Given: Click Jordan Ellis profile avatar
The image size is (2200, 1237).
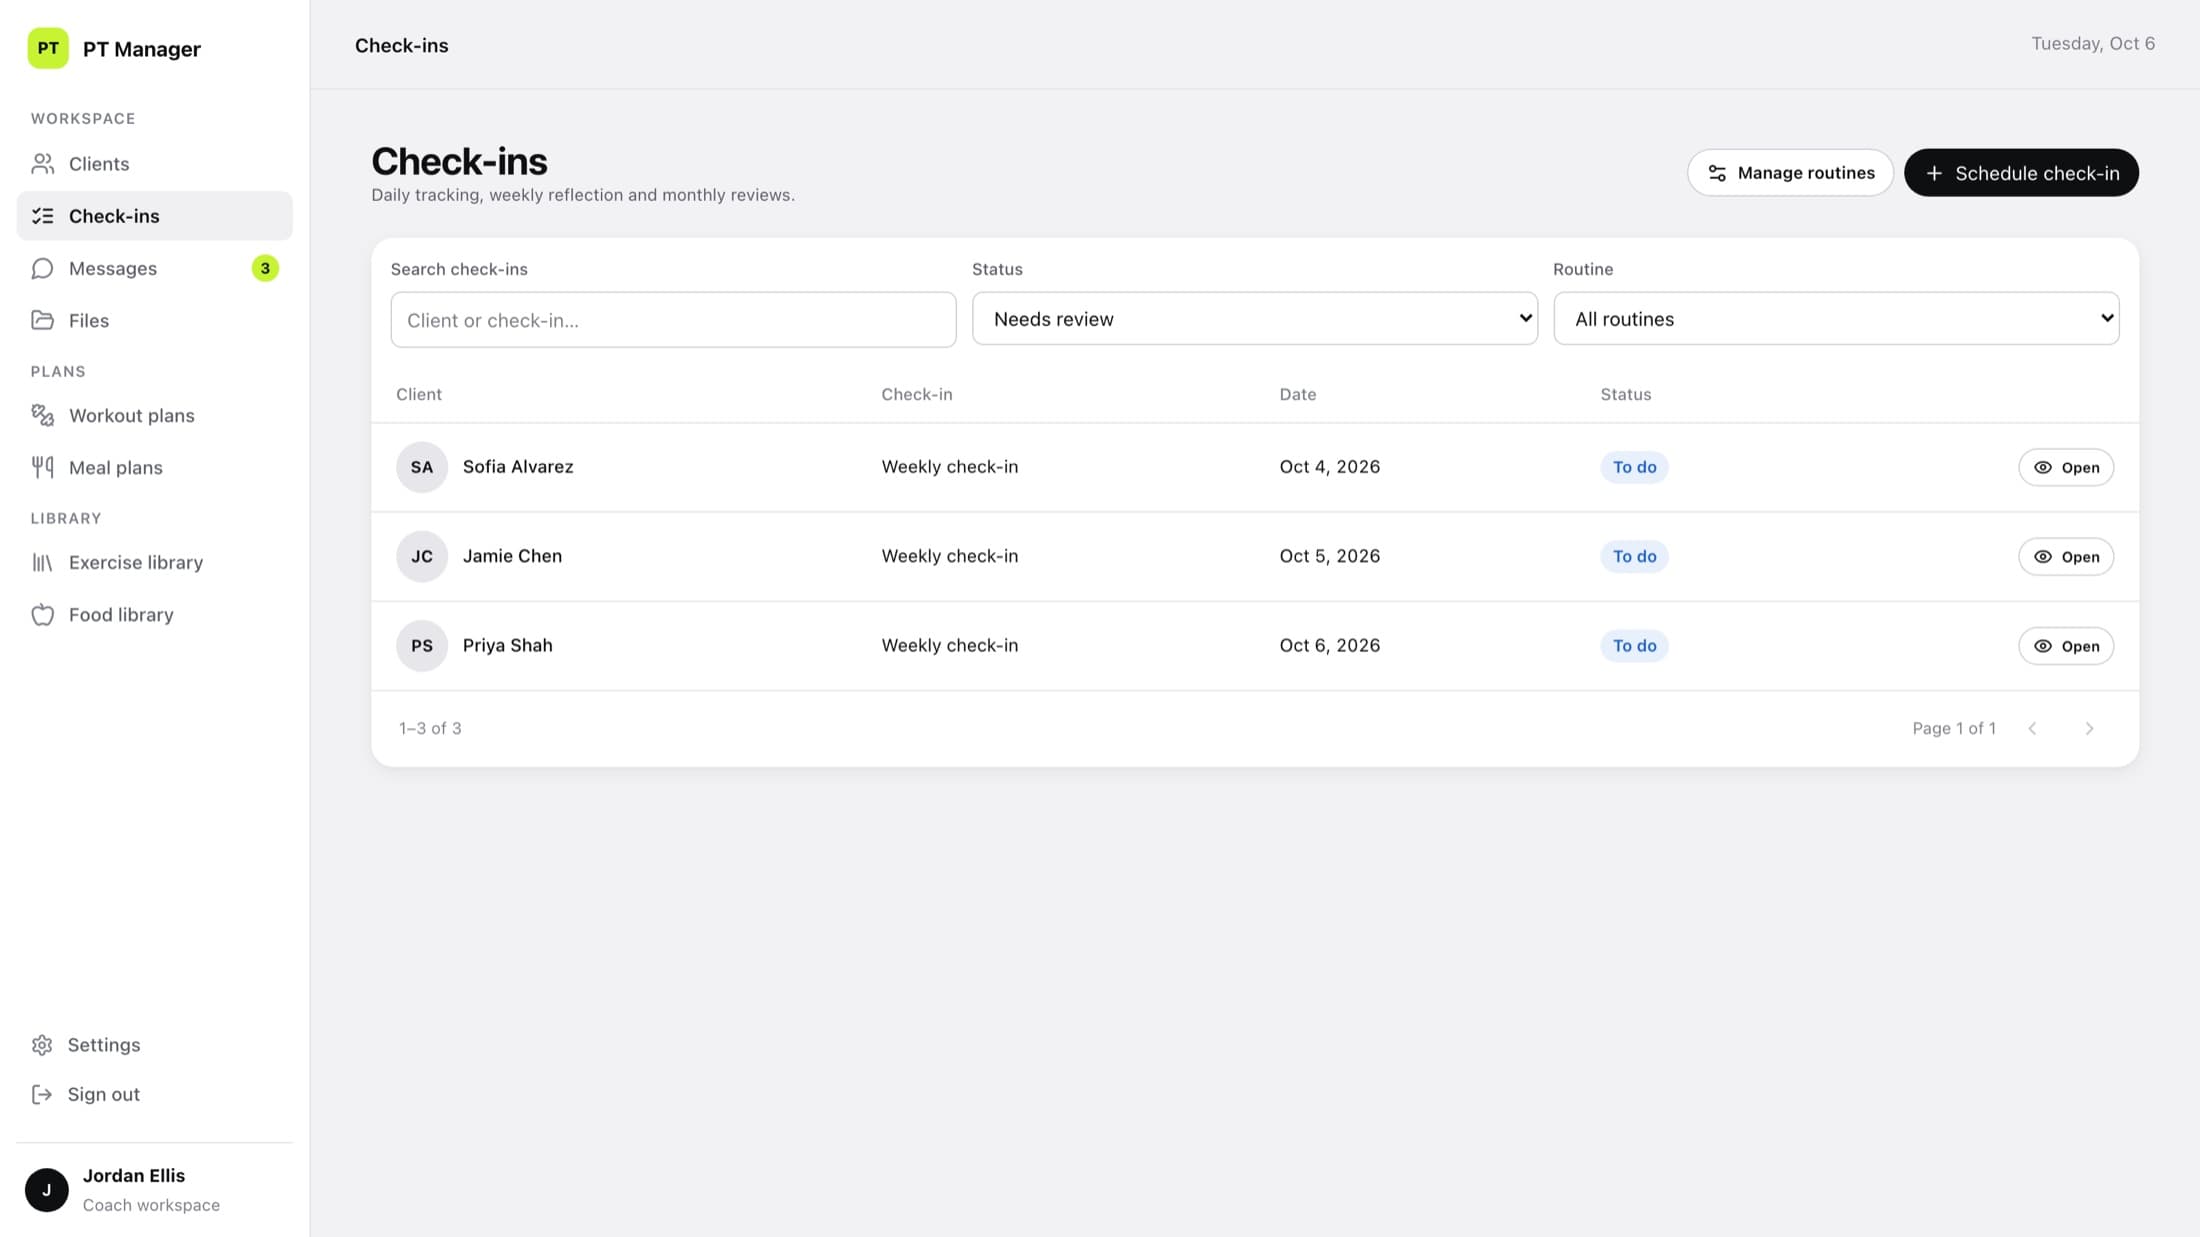Looking at the screenshot, I should point(46,1190).
